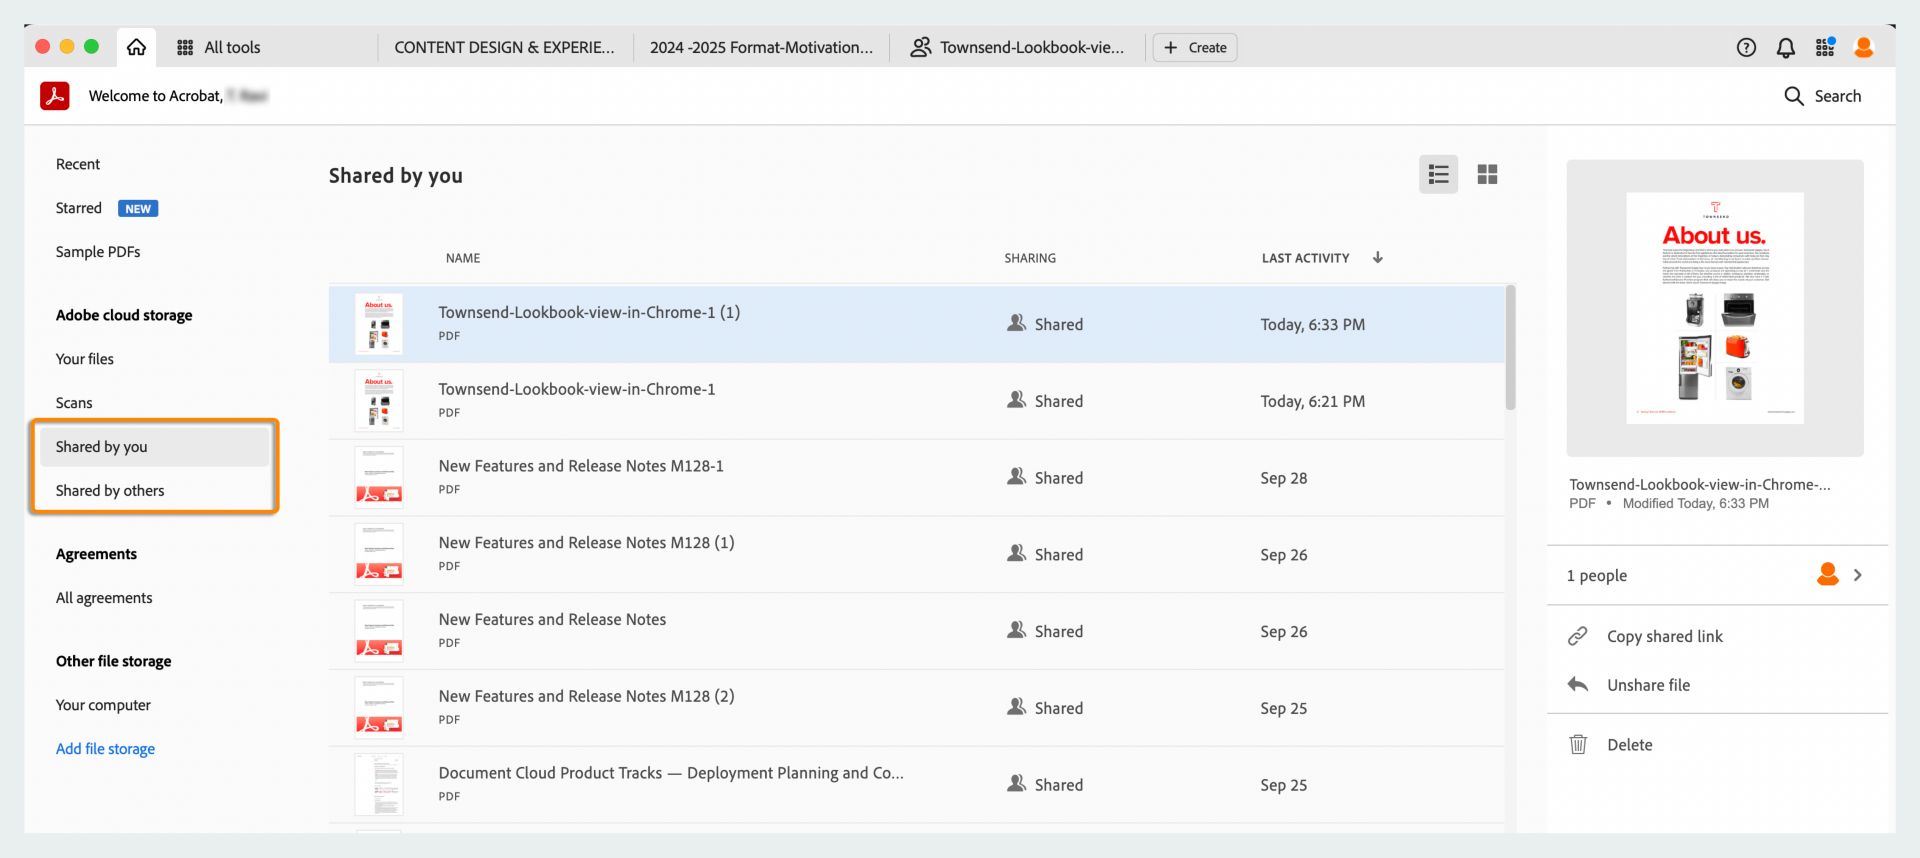Viewport: 1920px width, 858px height.
Task: Click the Home icon in top bar
Action: point(137,47)
